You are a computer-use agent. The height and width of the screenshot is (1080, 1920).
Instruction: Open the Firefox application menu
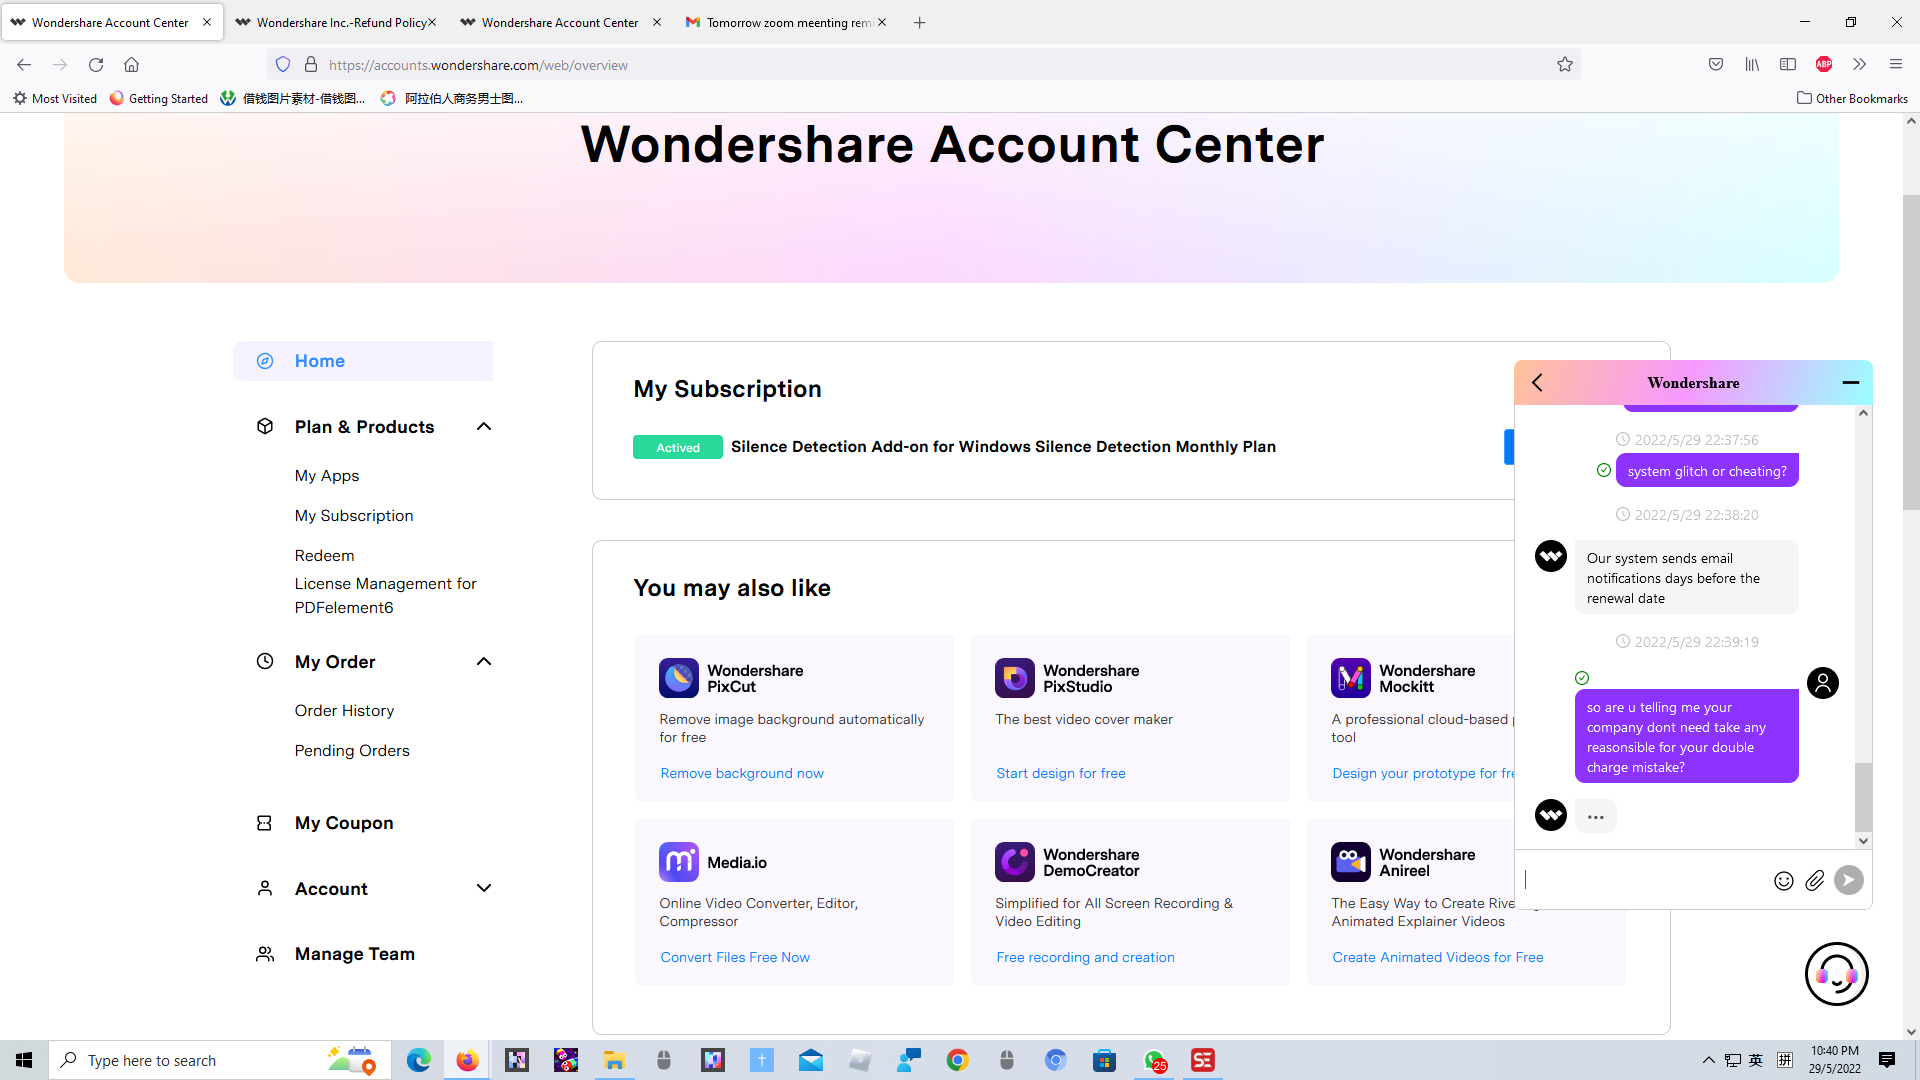point(1895,64)
